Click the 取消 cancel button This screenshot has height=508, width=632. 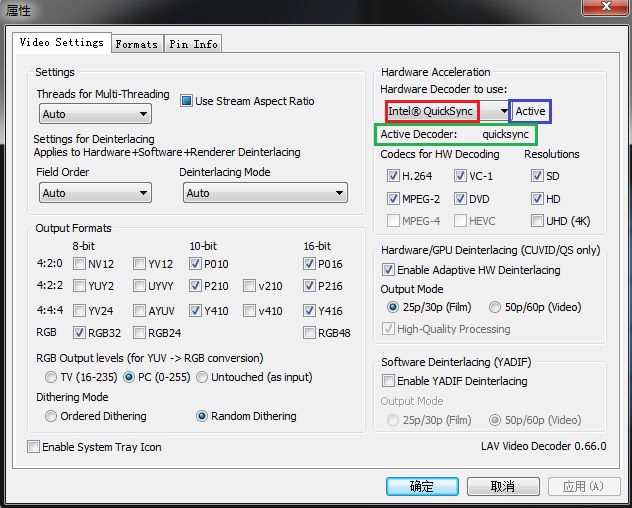503,487
